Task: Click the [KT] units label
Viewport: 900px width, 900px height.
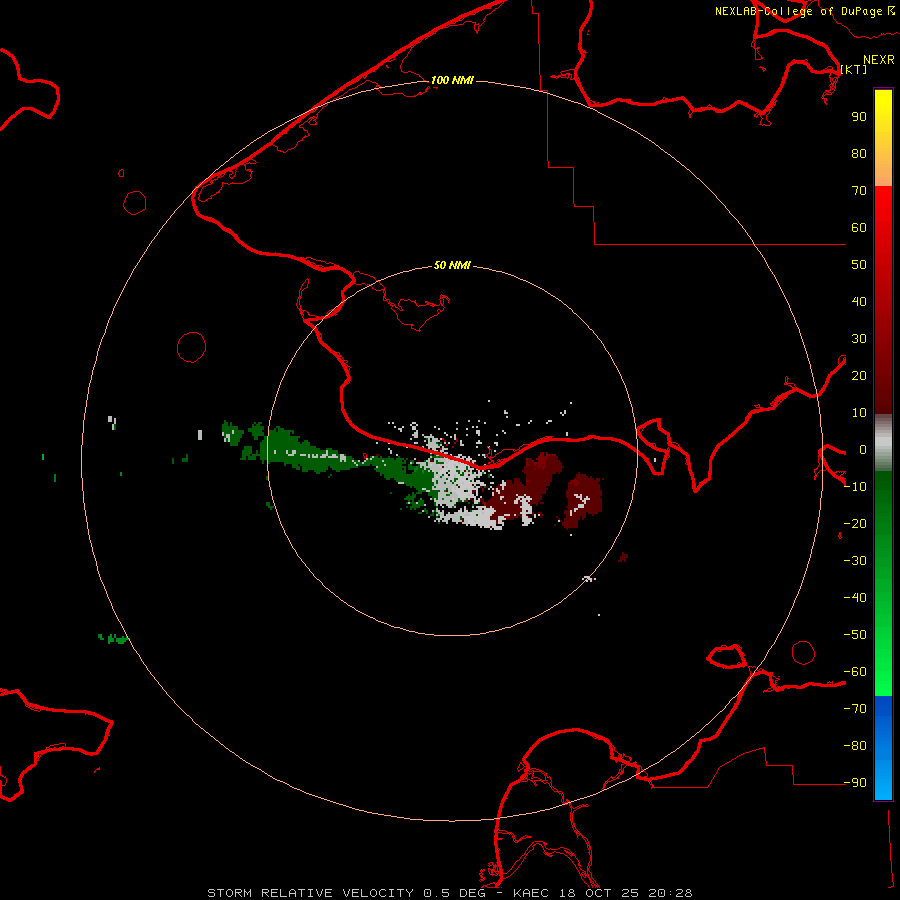Action: 854,69
